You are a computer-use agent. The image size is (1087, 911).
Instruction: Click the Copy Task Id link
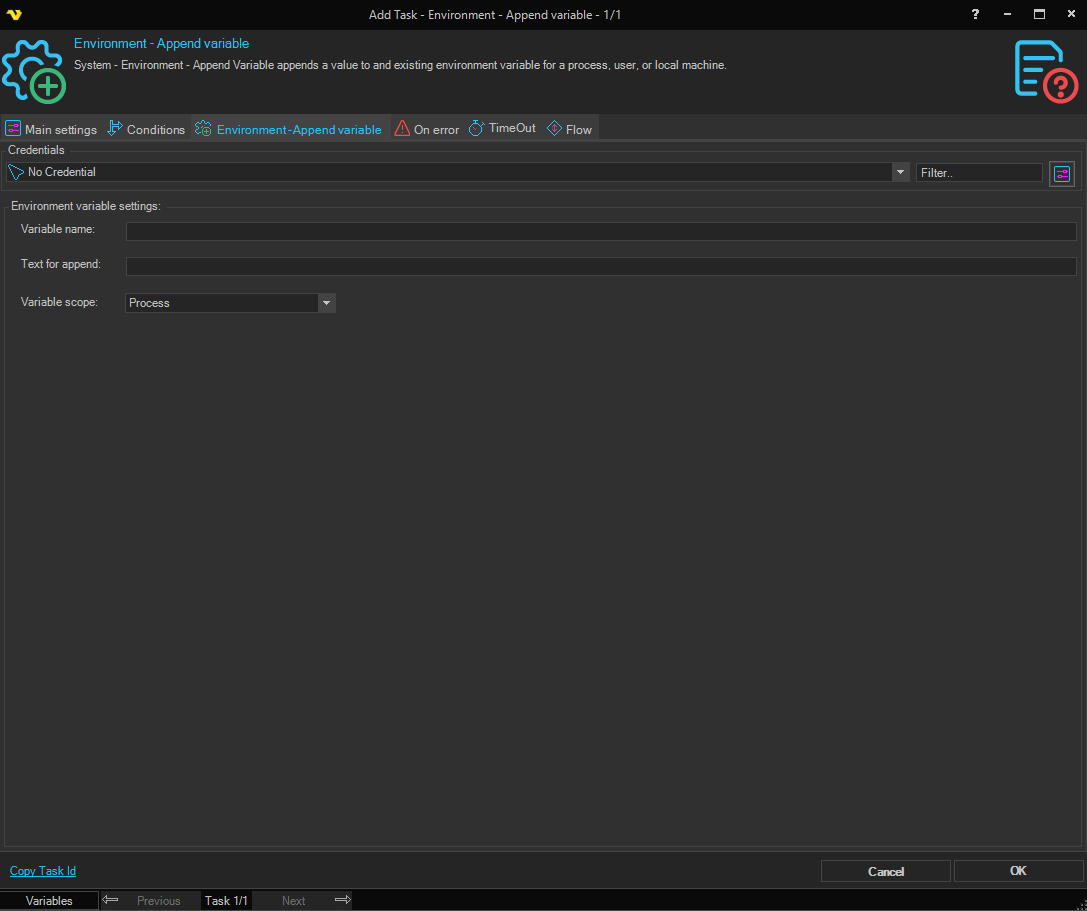pyautogui.click(x=43, y=871)
